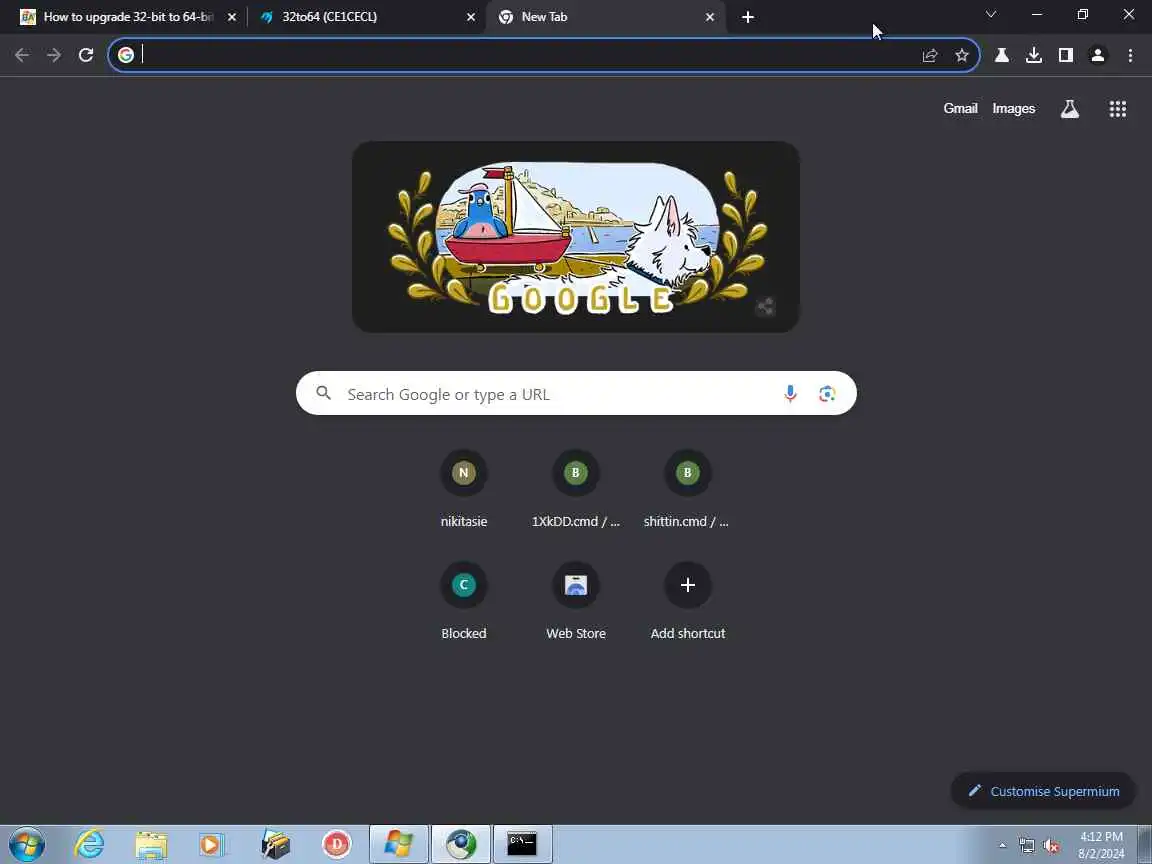The height and width of the screenshot is (864, 1152).
Task: Open the three-dot browser menu
Action: coord(1130,55)
